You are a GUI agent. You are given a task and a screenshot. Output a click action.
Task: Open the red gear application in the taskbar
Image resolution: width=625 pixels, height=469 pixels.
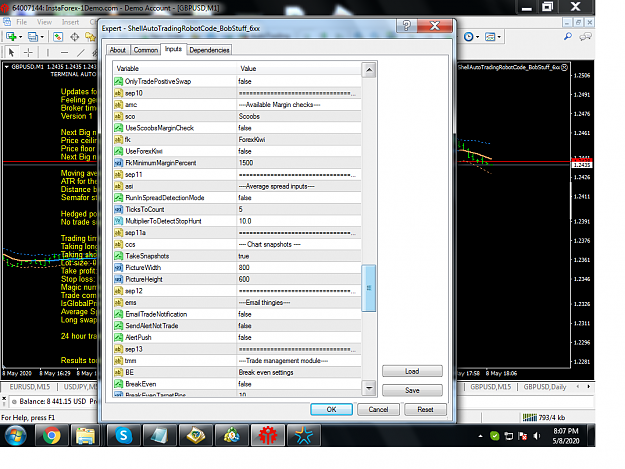point(267,435)
